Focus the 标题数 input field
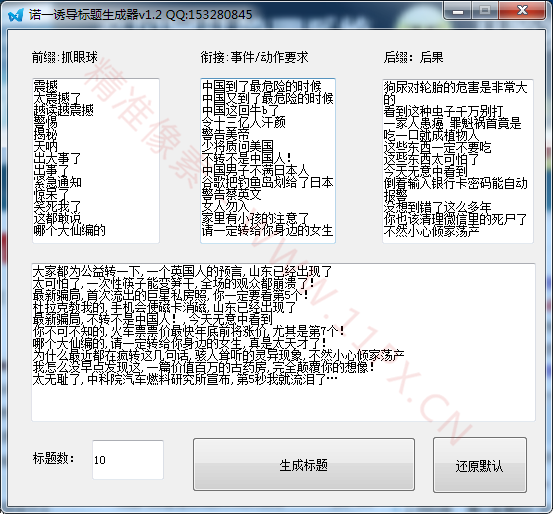 128,460
